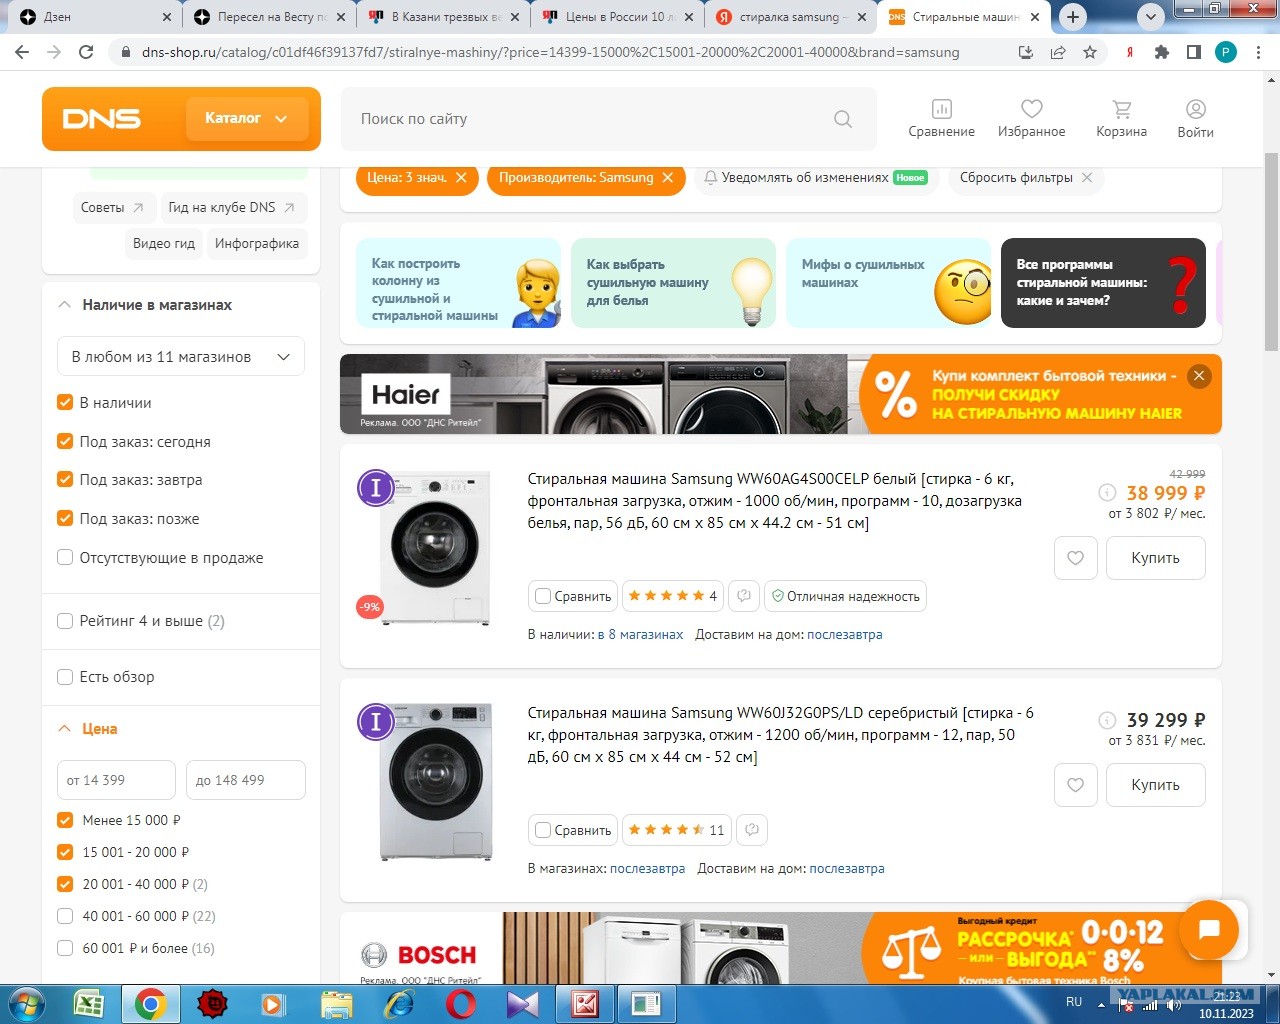Open Excel from the taskbar
The image size is (1280, 1024).
[x=89, y=1004]
